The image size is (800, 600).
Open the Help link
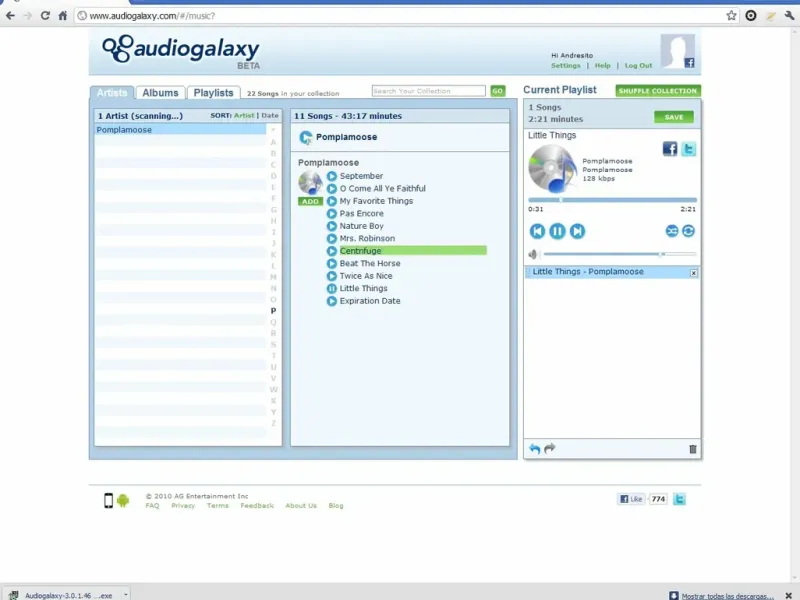pyautogui.click(x=602, y=66)
